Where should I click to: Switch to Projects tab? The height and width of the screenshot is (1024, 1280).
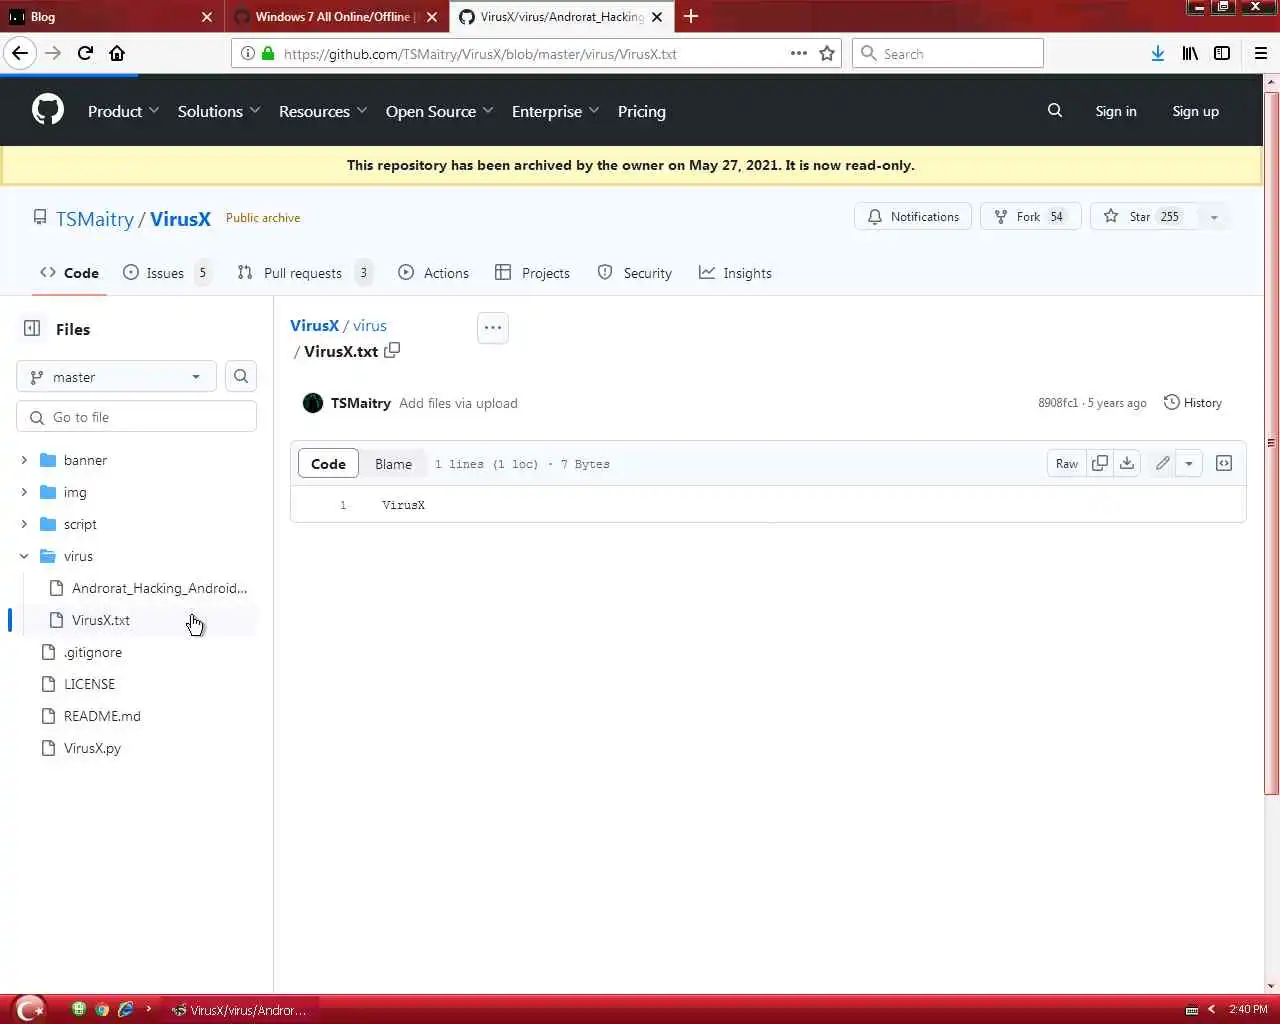tap(532, 273)
